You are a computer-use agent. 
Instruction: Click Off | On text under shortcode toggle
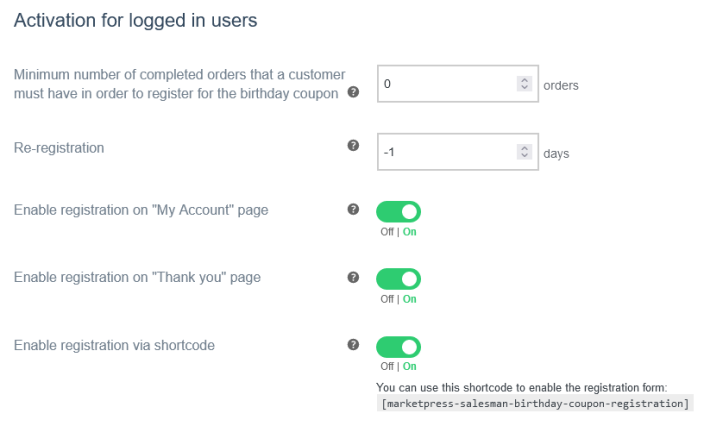point(398,366)
